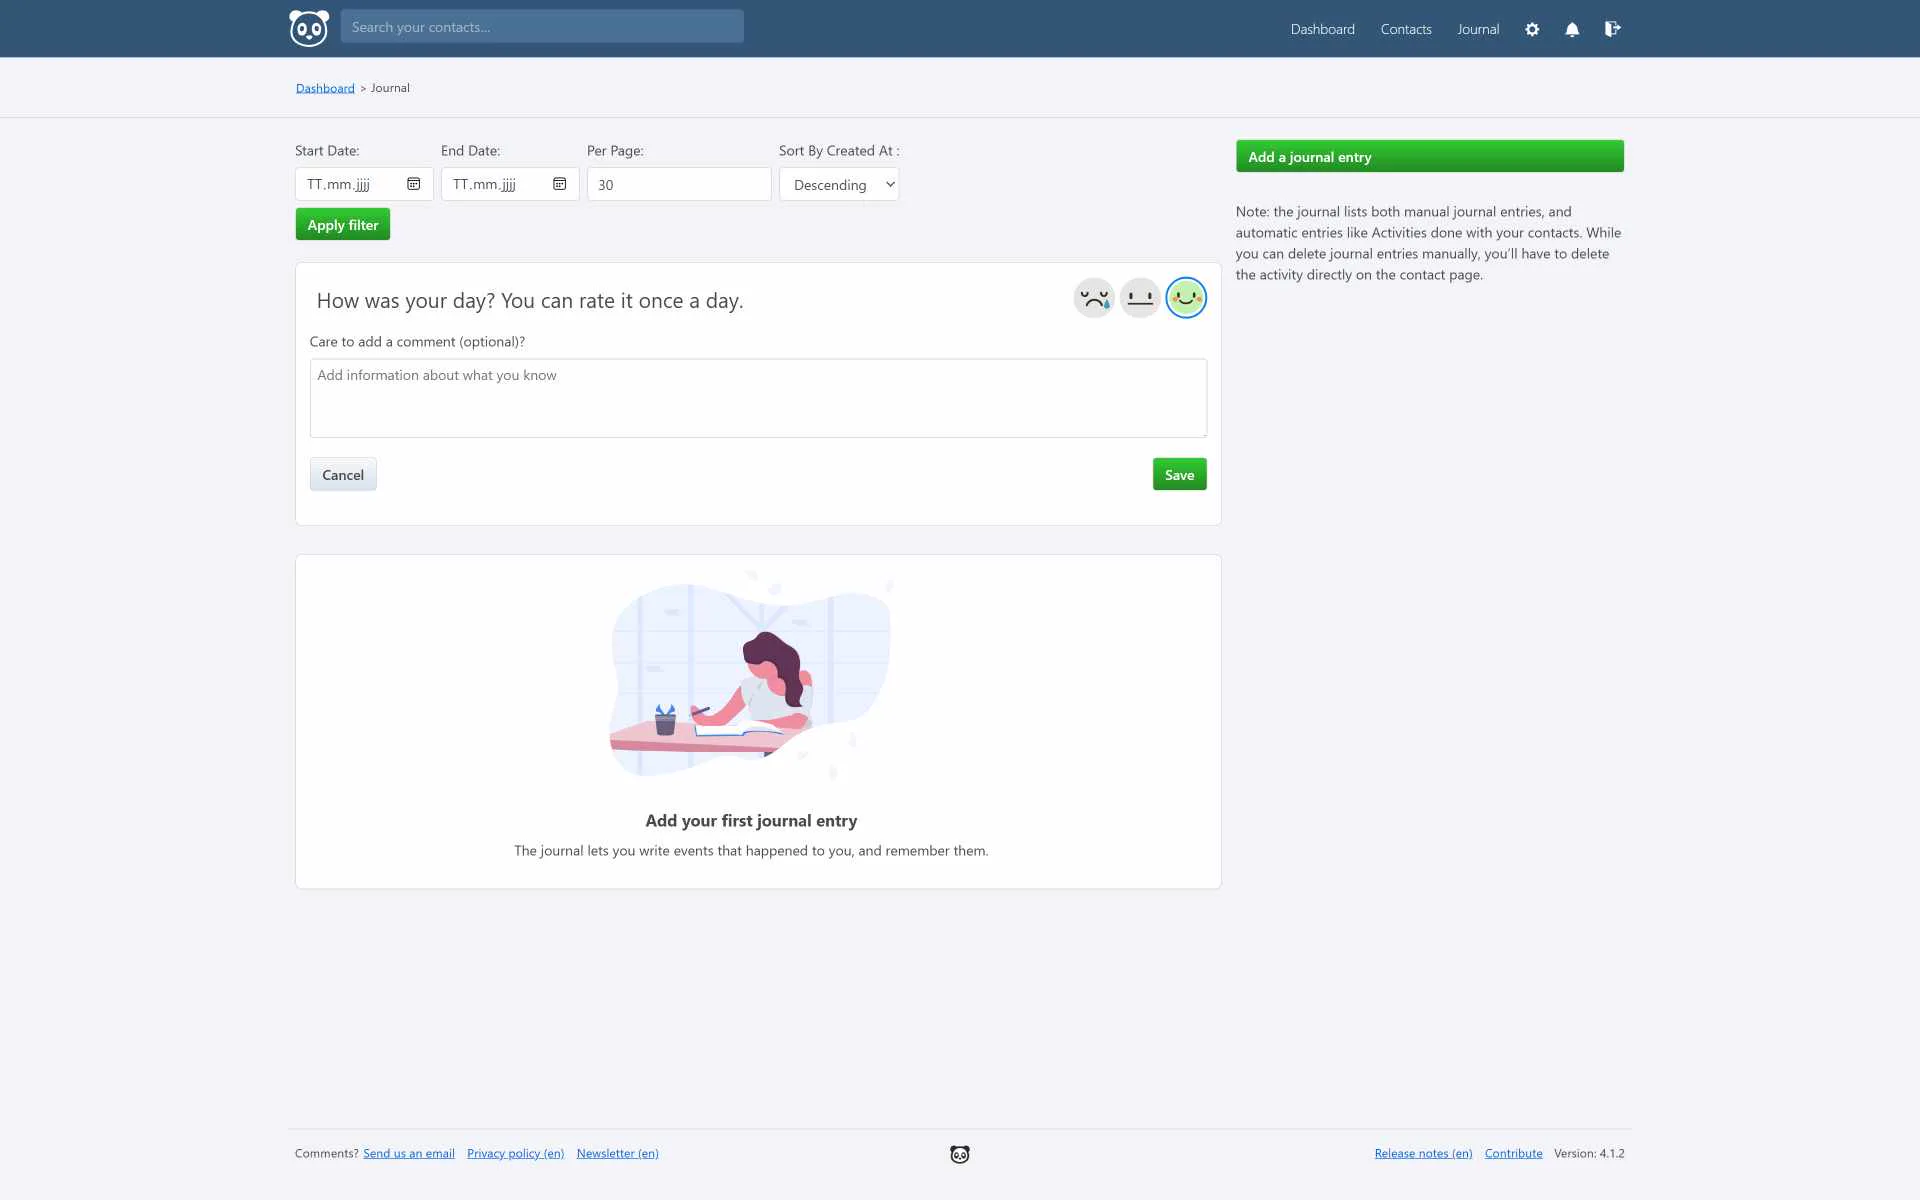
Task: Click the Dashboard breadcrumb link
Action: (325, 88)
